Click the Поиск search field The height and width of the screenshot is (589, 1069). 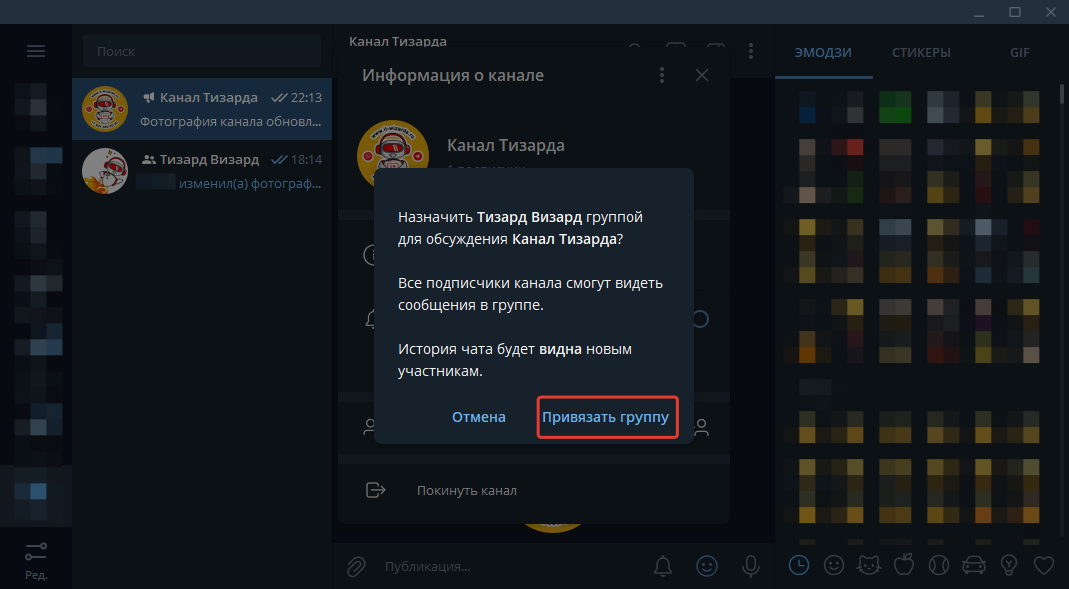[x=202, y=51]
